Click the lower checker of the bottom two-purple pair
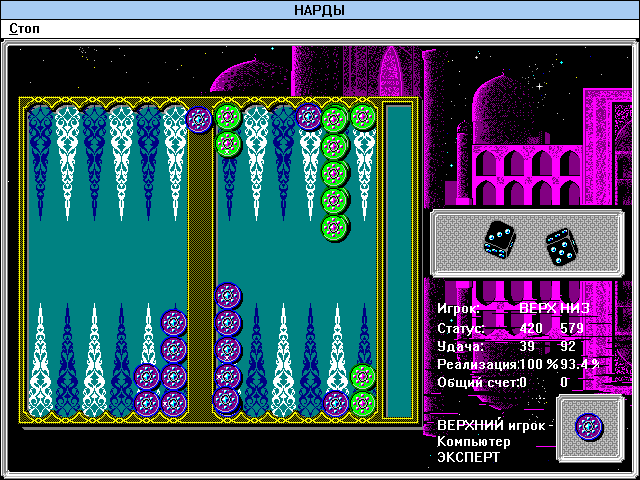Screen dimensions: 640x480 coord(147,403)
